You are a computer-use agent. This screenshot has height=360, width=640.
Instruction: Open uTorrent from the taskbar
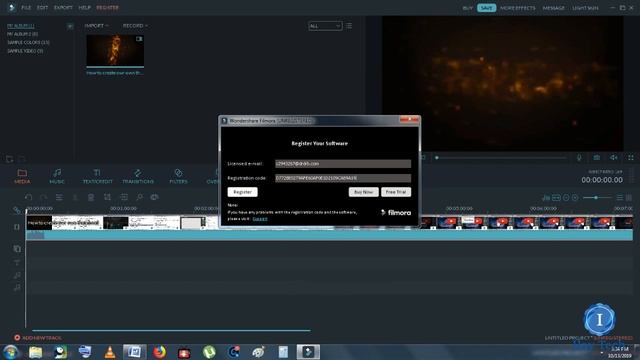(x=209, y=352)
